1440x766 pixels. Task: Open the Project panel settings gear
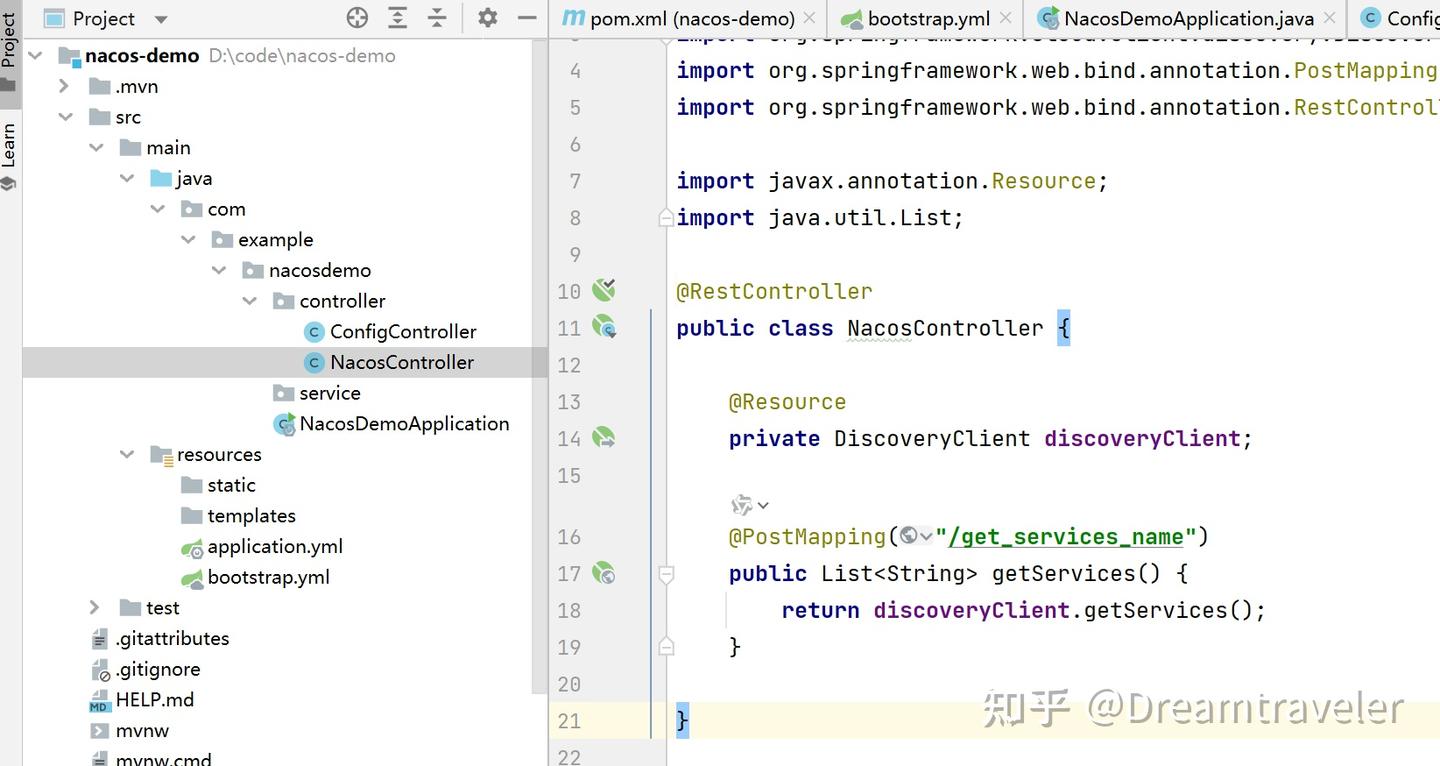coord(486,17)
